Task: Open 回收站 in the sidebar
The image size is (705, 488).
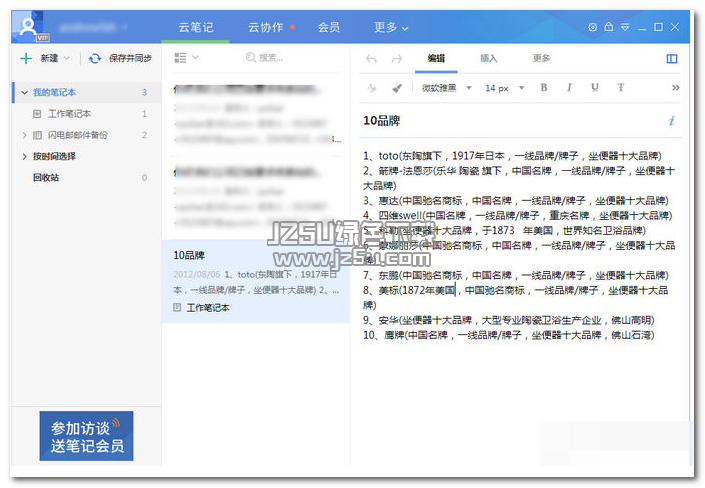Action: pos(45,178)
